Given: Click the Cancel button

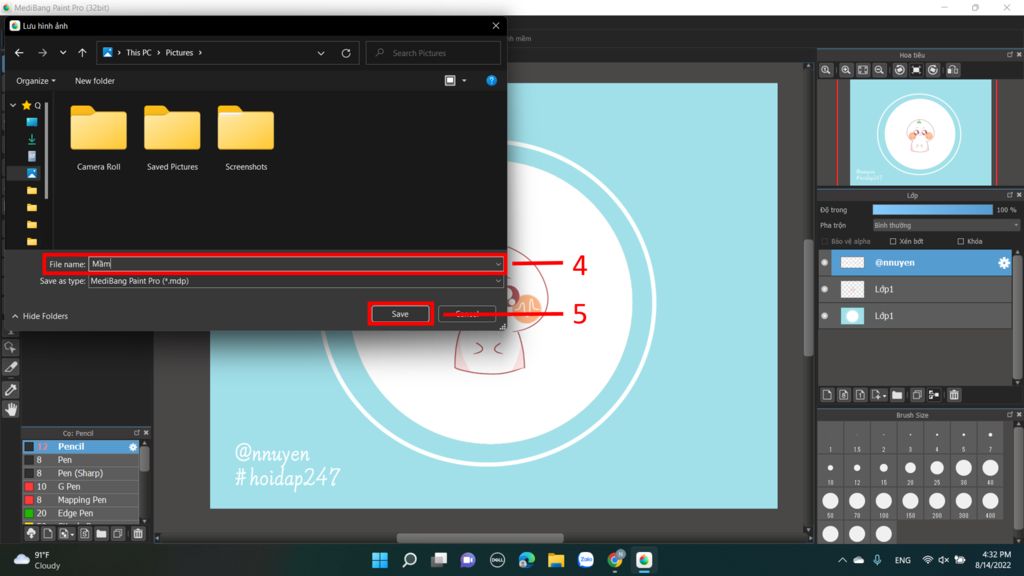Looking at the screenshot, I should [467, 314].
